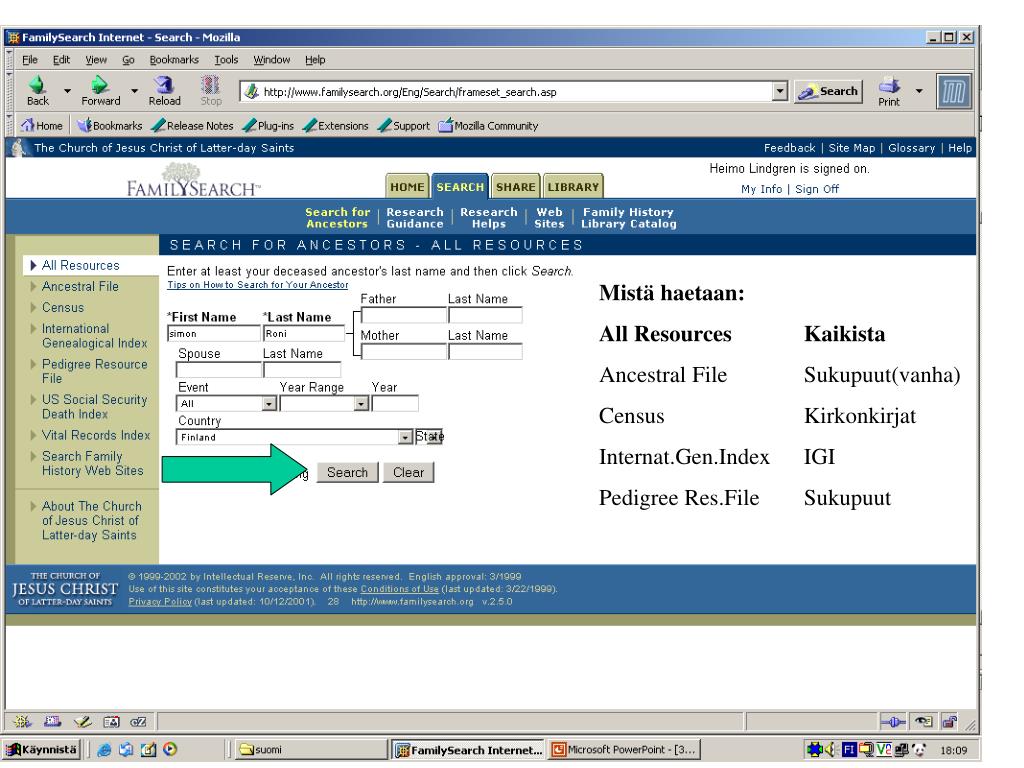Open Vital Records Index in sidebar
This screenshot has width=1024, height=768.
click(x=96, y=435)
